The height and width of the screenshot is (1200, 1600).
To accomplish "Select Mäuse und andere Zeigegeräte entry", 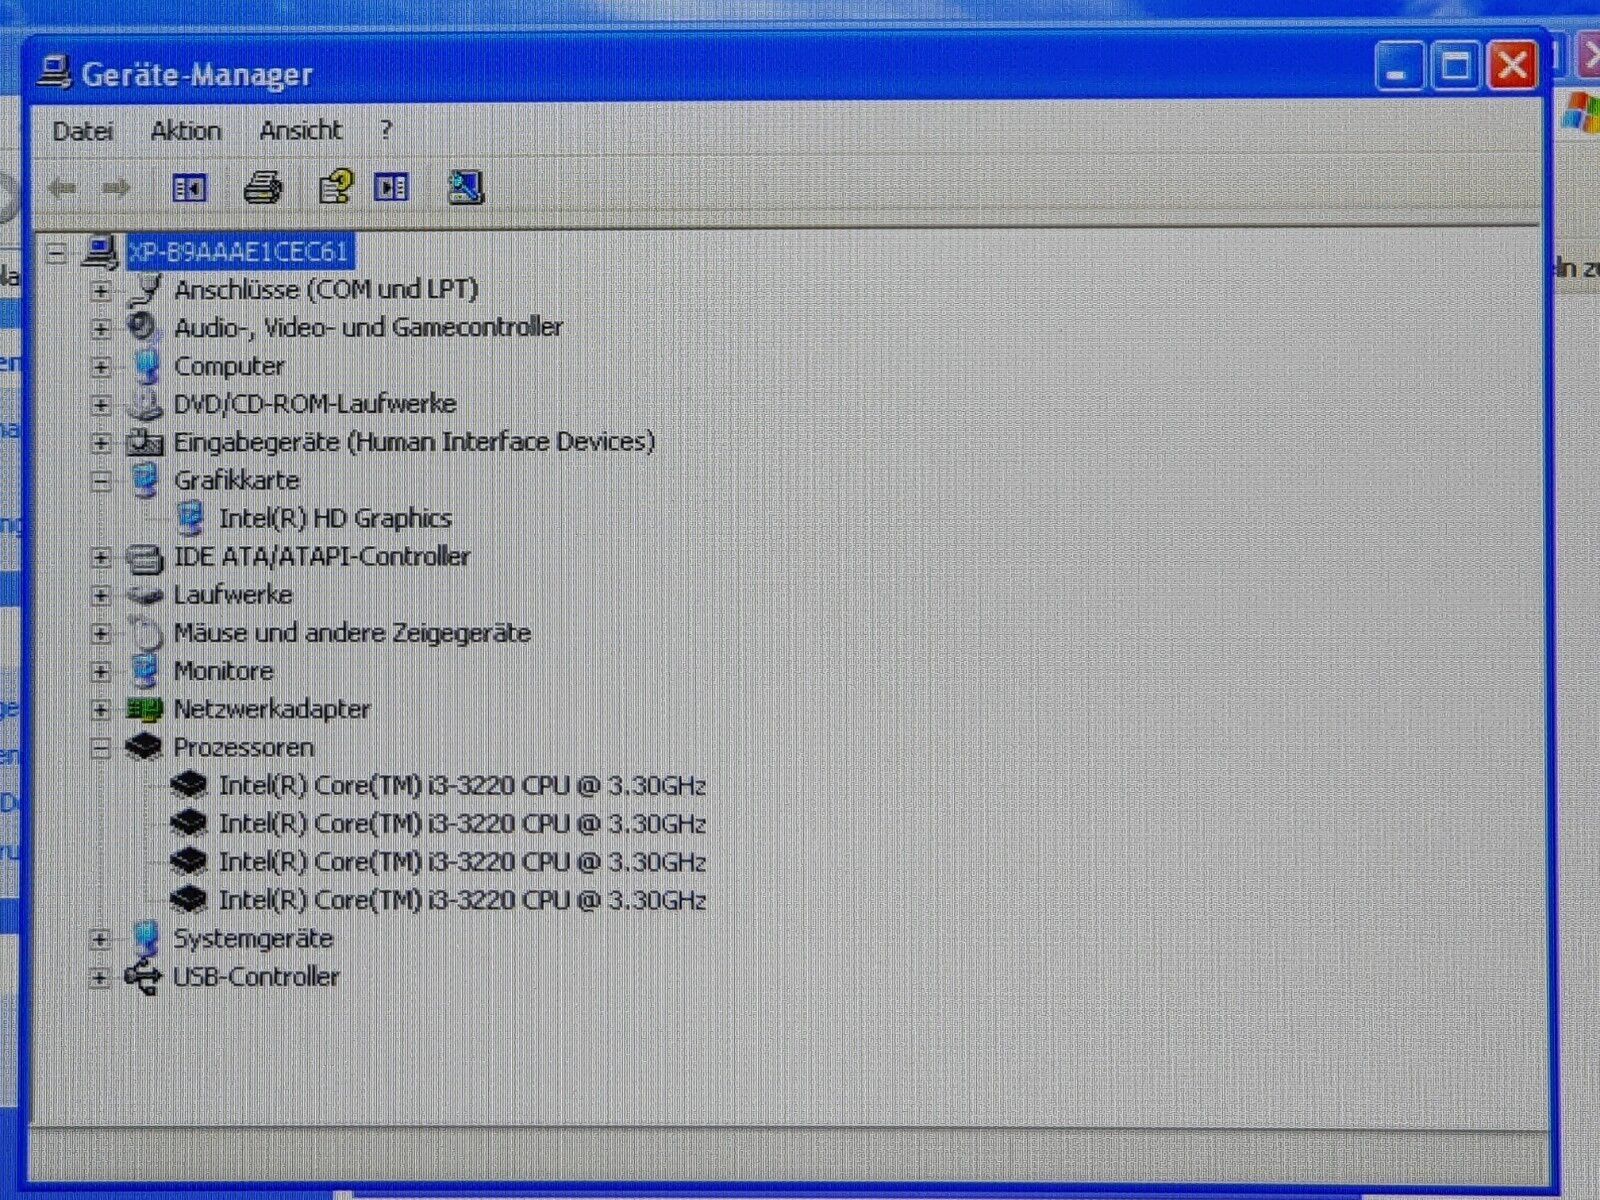I will [x=352, y=633].
